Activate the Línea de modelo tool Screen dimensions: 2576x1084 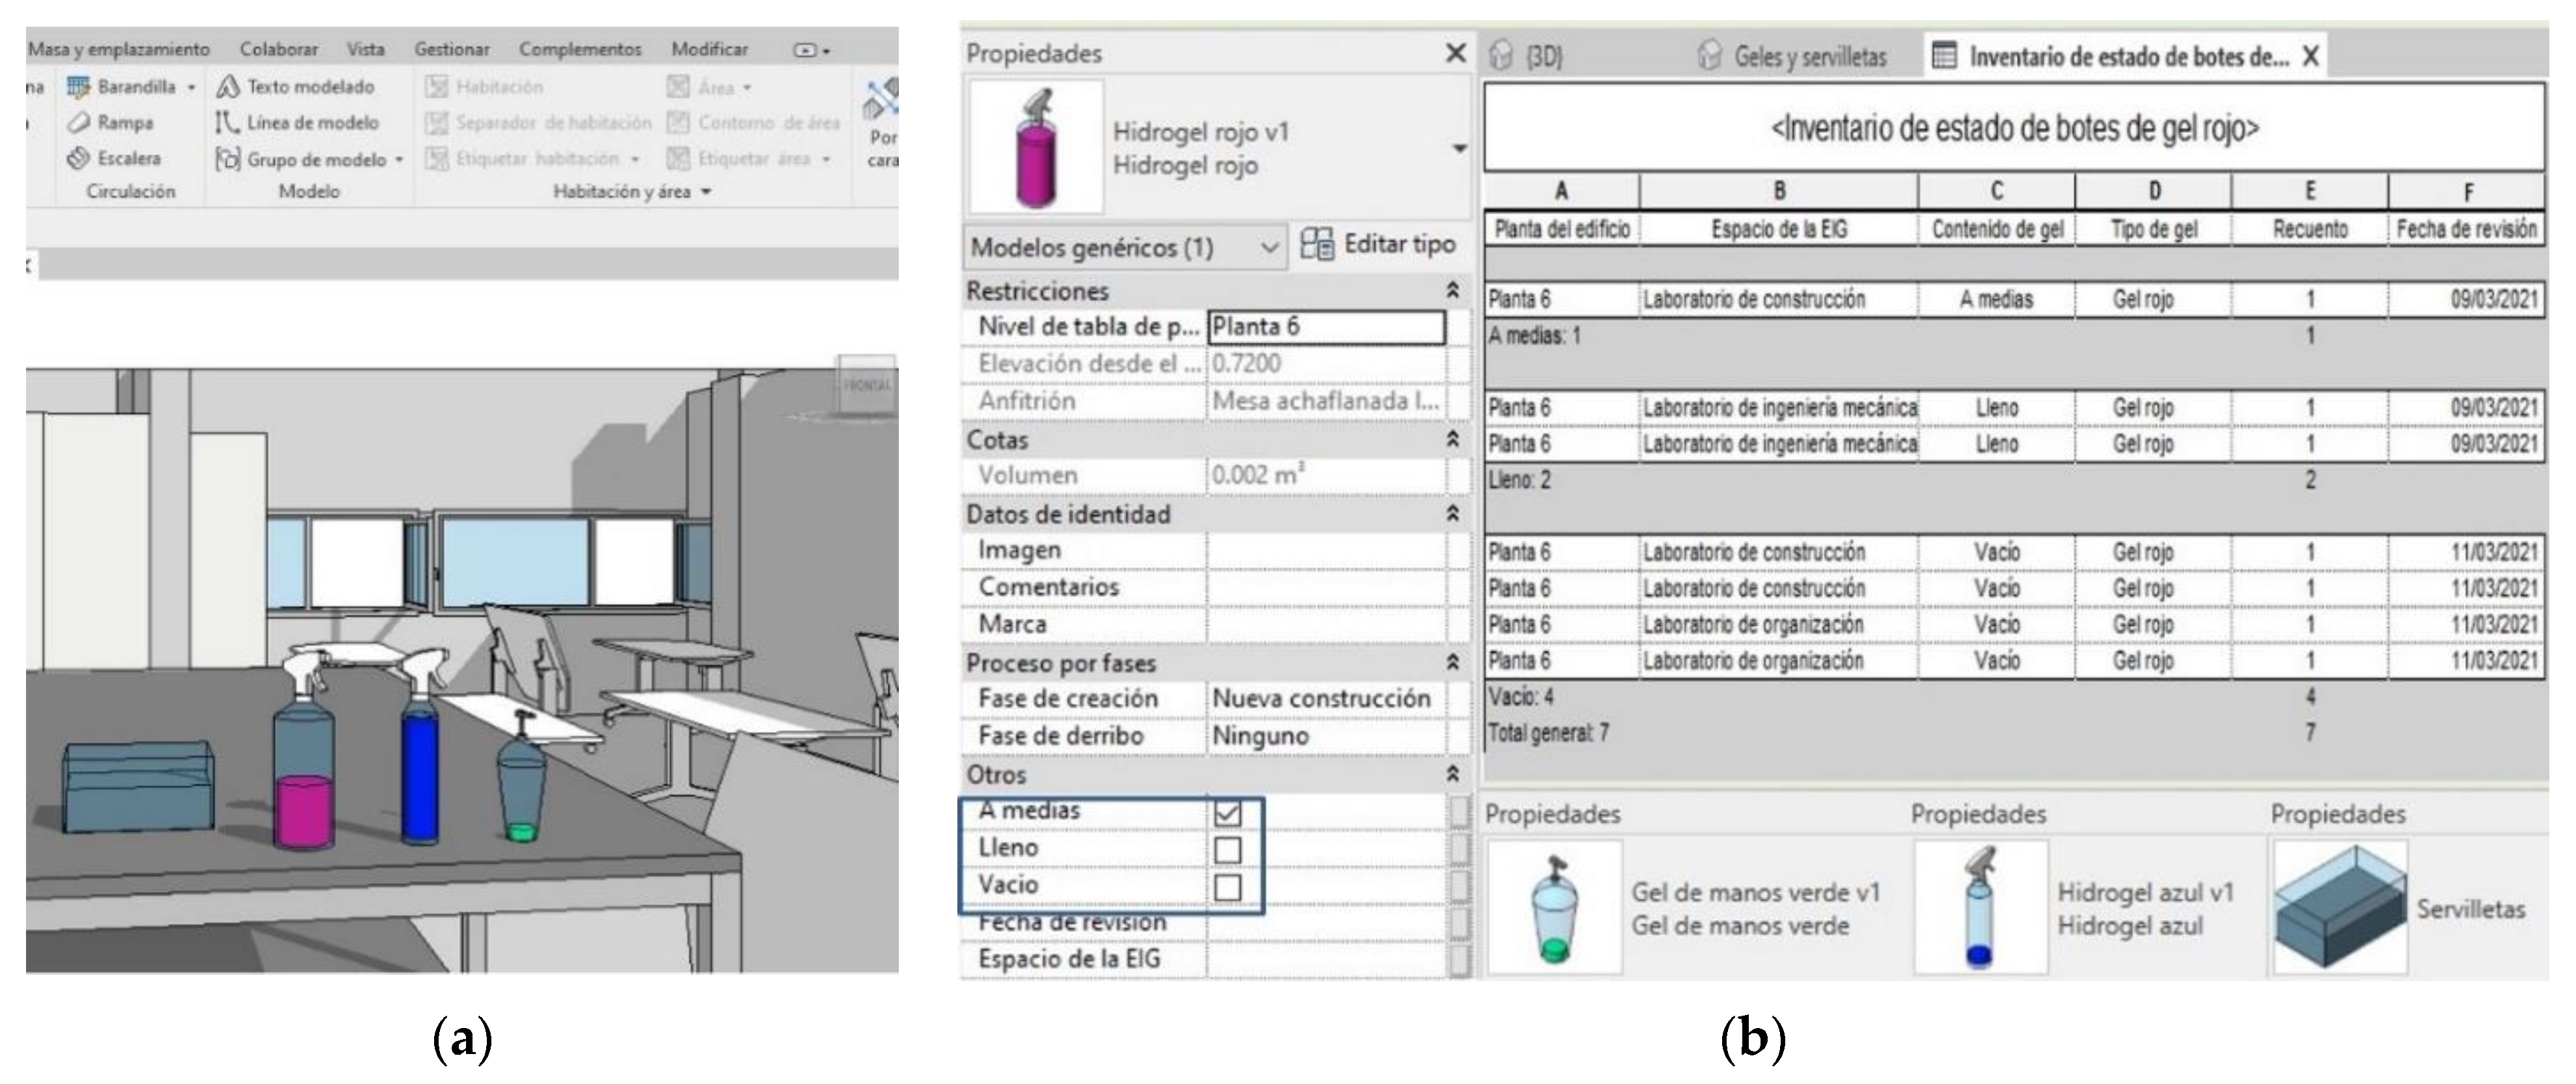[x=229, y=123]
